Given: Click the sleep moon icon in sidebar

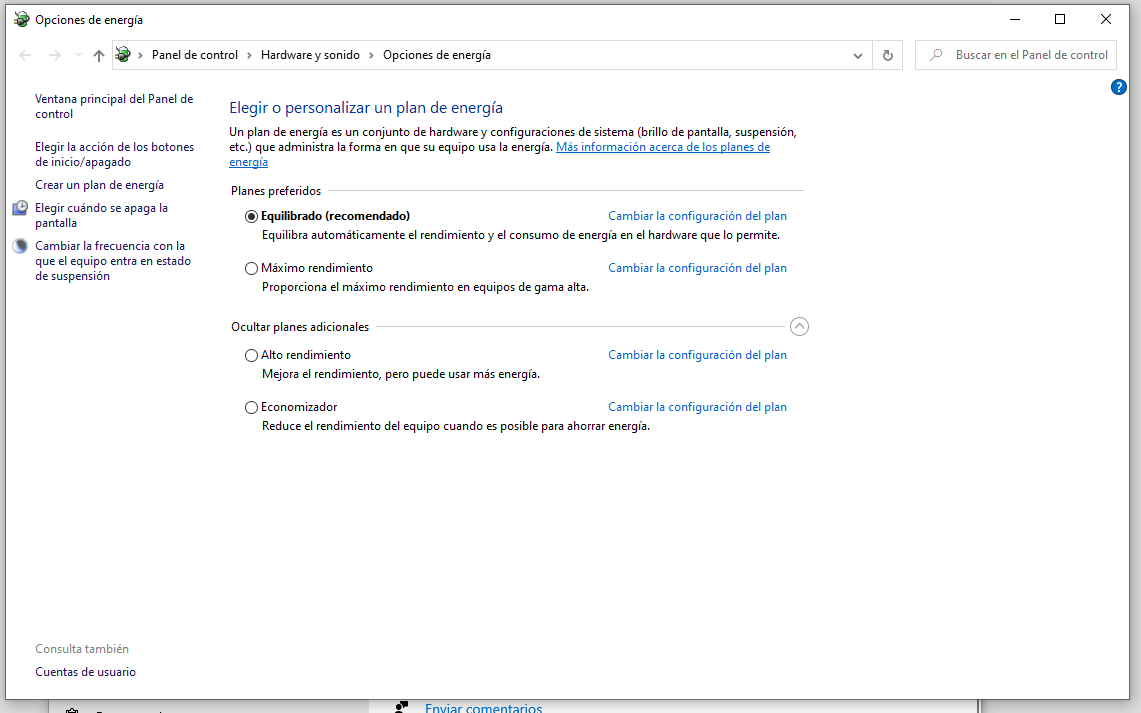Looking at the screenshot, I should coord(20,246).
